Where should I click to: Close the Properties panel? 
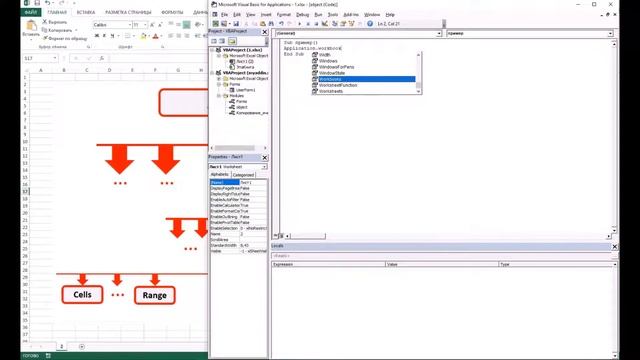click(264, 158)
